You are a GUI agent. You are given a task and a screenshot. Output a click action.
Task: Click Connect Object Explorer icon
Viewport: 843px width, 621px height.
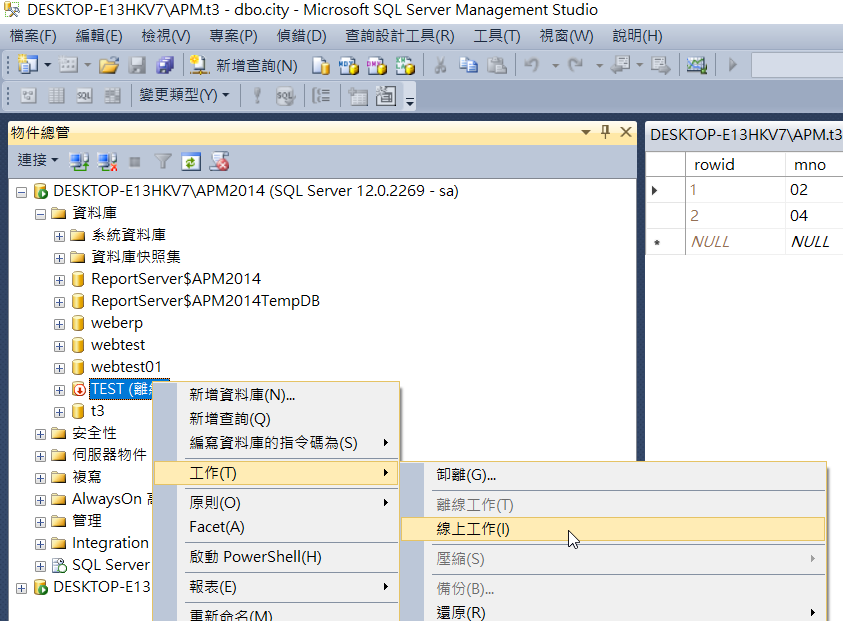point(79,161)
